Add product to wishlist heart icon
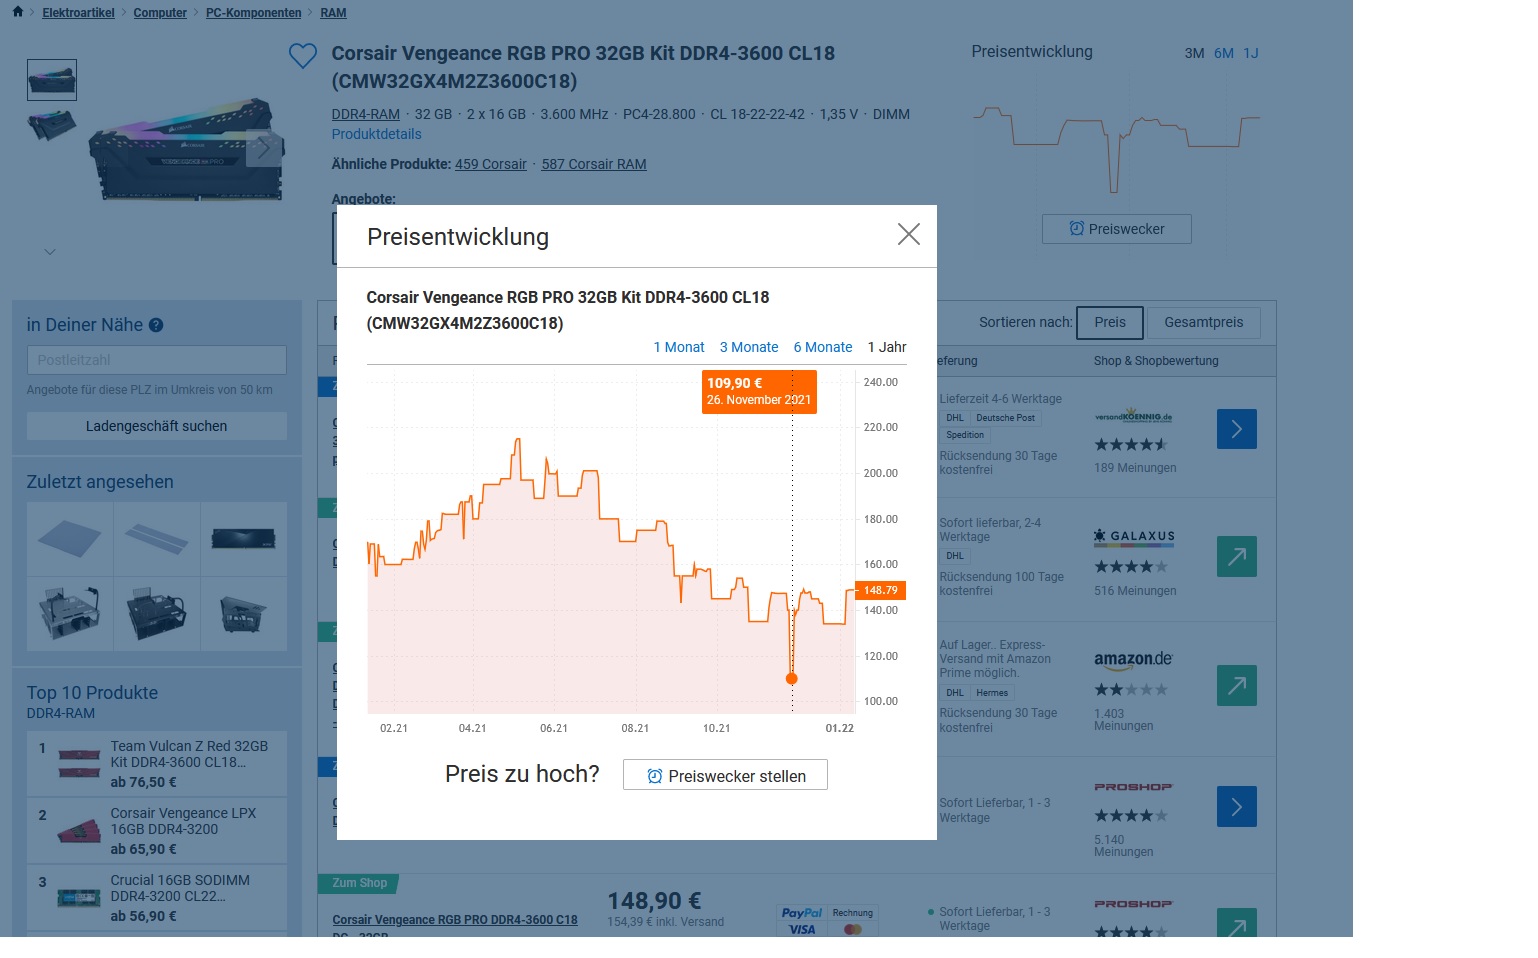This screenshot has height=958, width=1538. (302, 56)
